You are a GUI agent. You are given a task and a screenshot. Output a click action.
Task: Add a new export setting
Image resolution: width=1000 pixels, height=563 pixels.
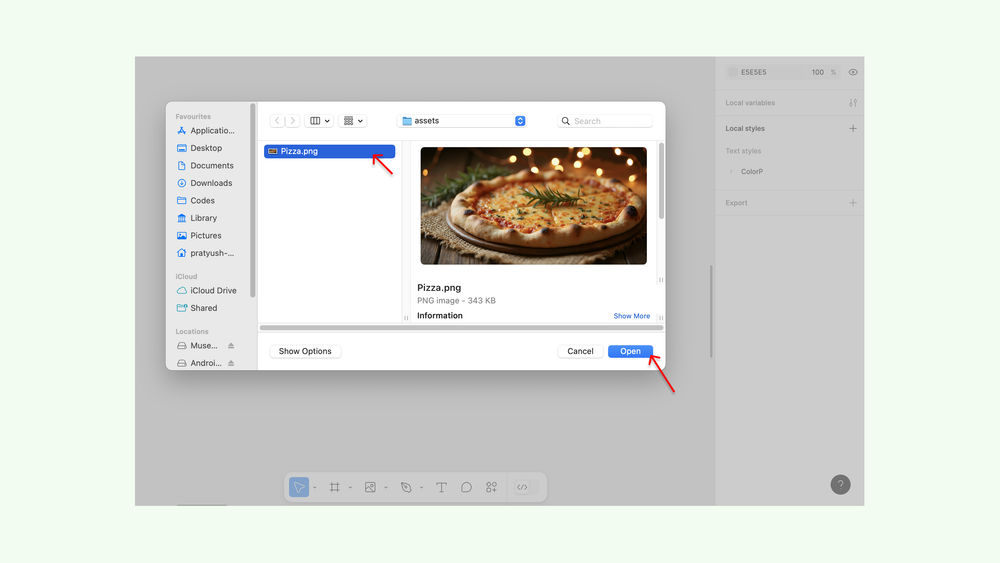(853, 203)
